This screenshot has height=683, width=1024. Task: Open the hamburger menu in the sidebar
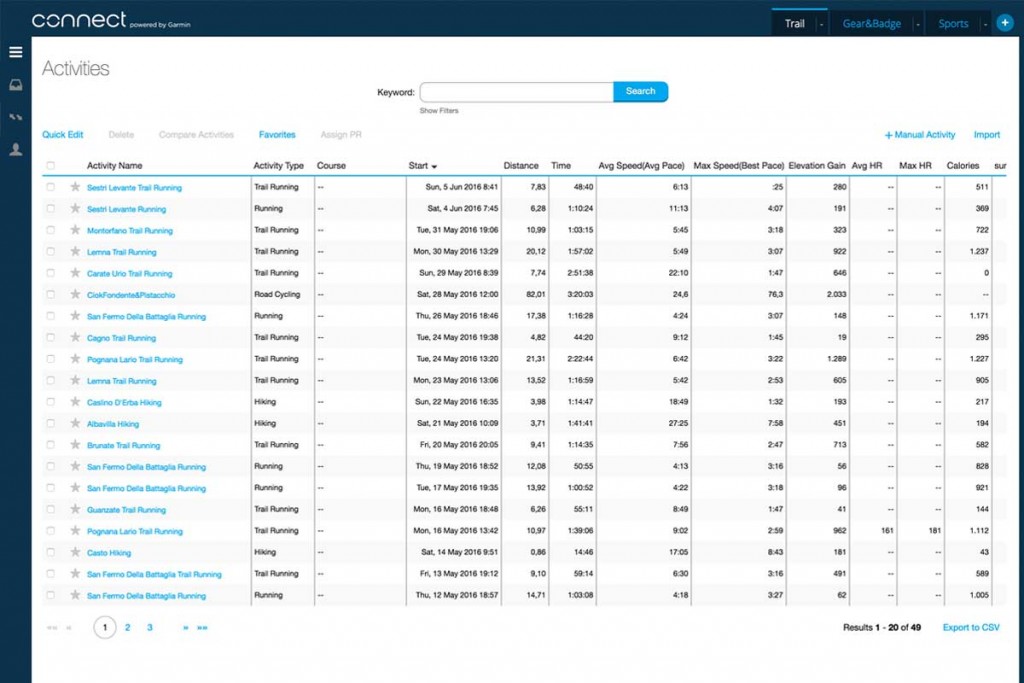click(16, 52)
